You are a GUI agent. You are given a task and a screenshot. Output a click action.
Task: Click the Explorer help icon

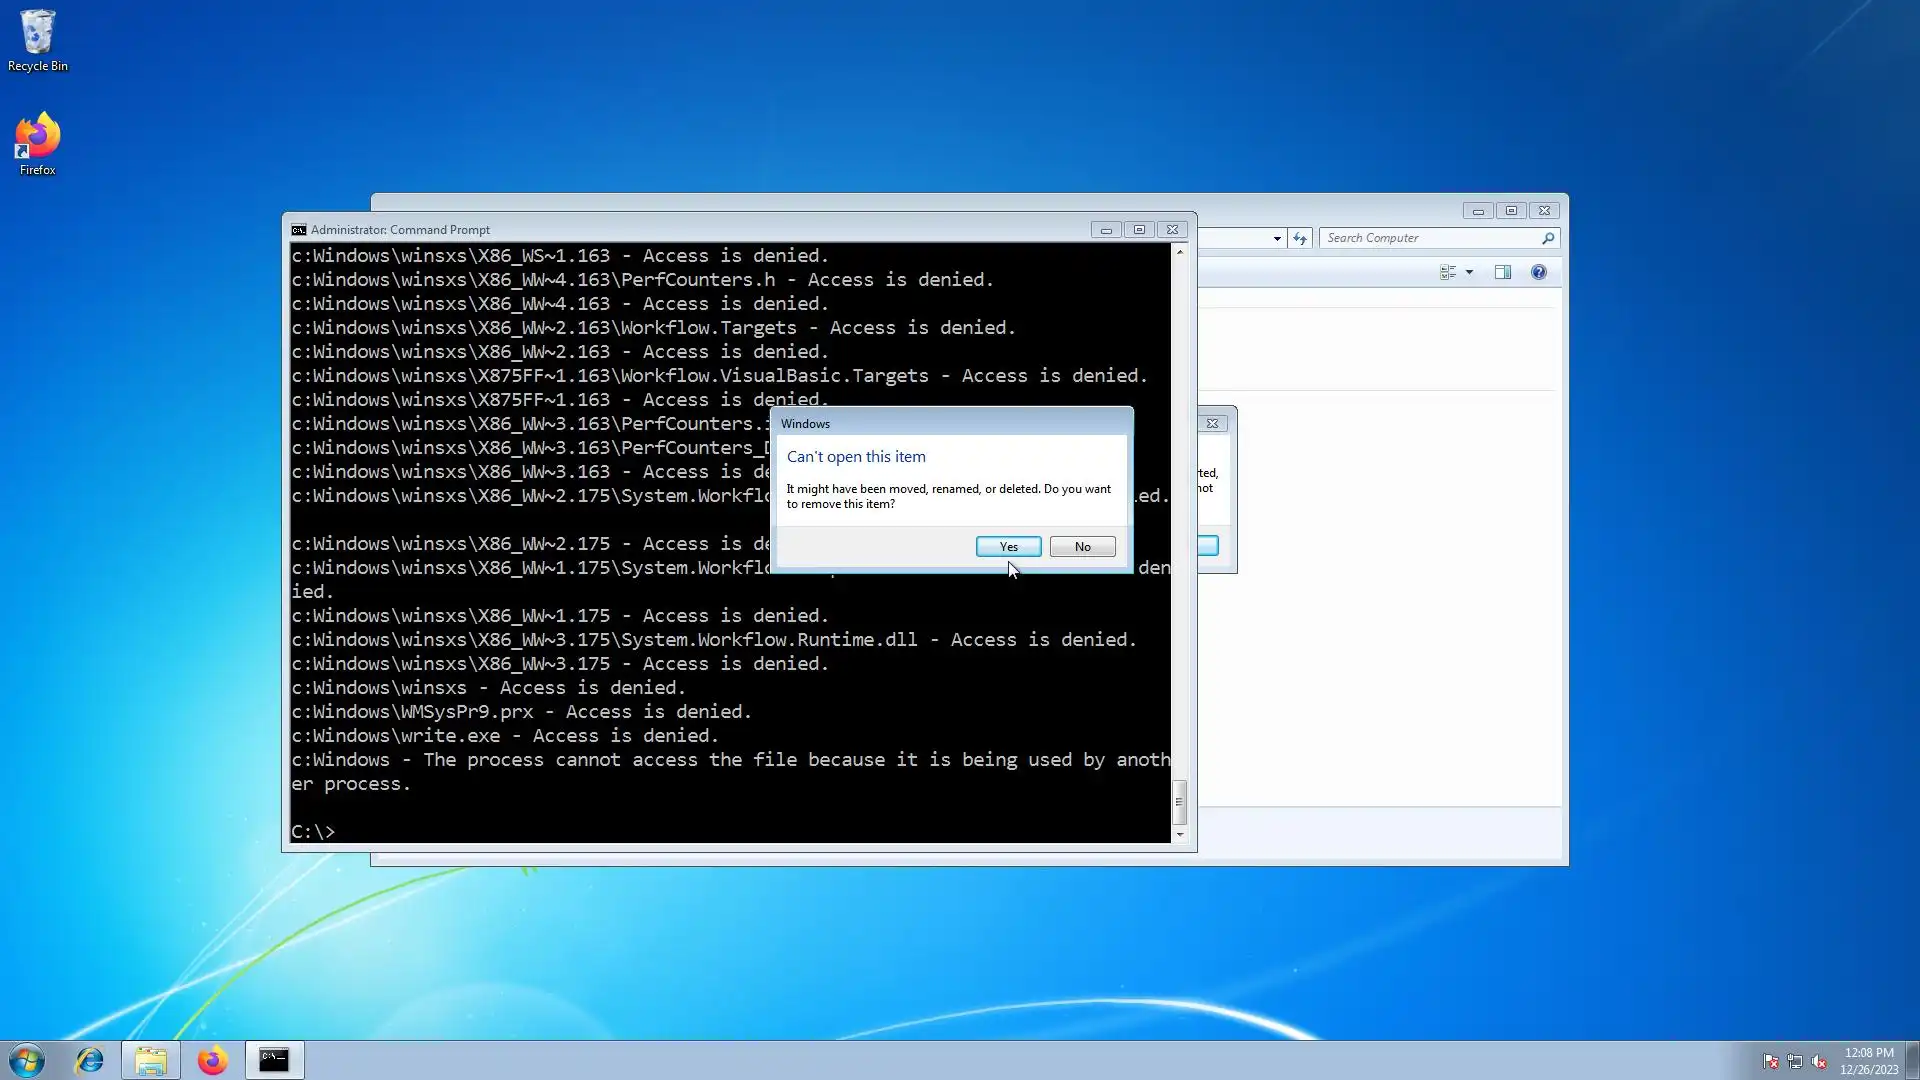click(1538, 272)
